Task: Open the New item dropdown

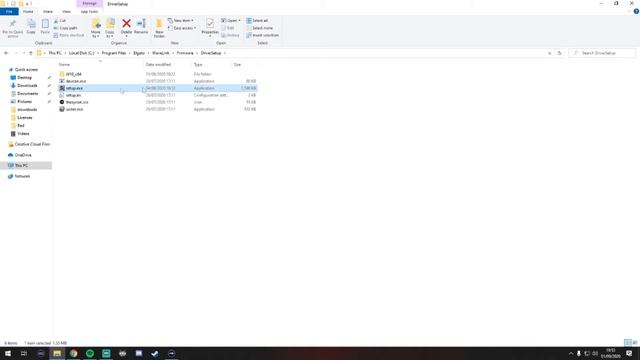Action: pyautogui.click(x=181, y=20)
